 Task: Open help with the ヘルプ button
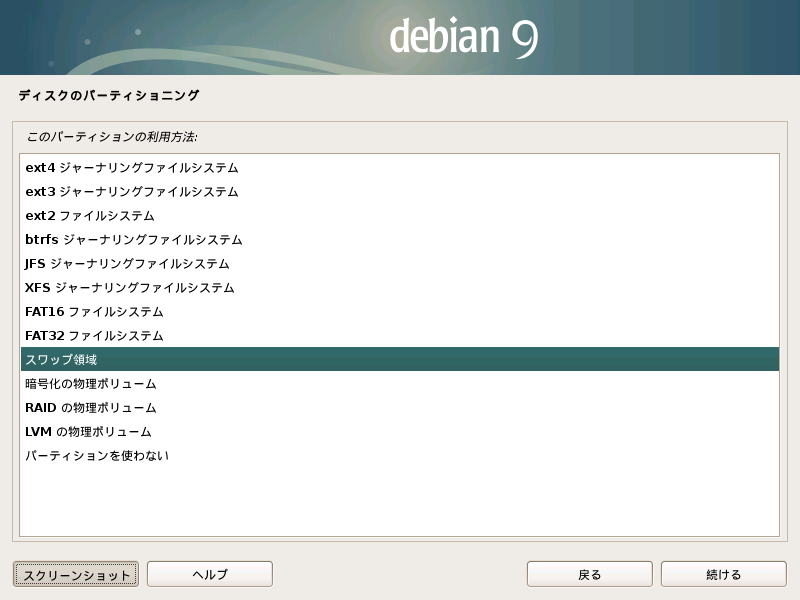pos(210,574)
